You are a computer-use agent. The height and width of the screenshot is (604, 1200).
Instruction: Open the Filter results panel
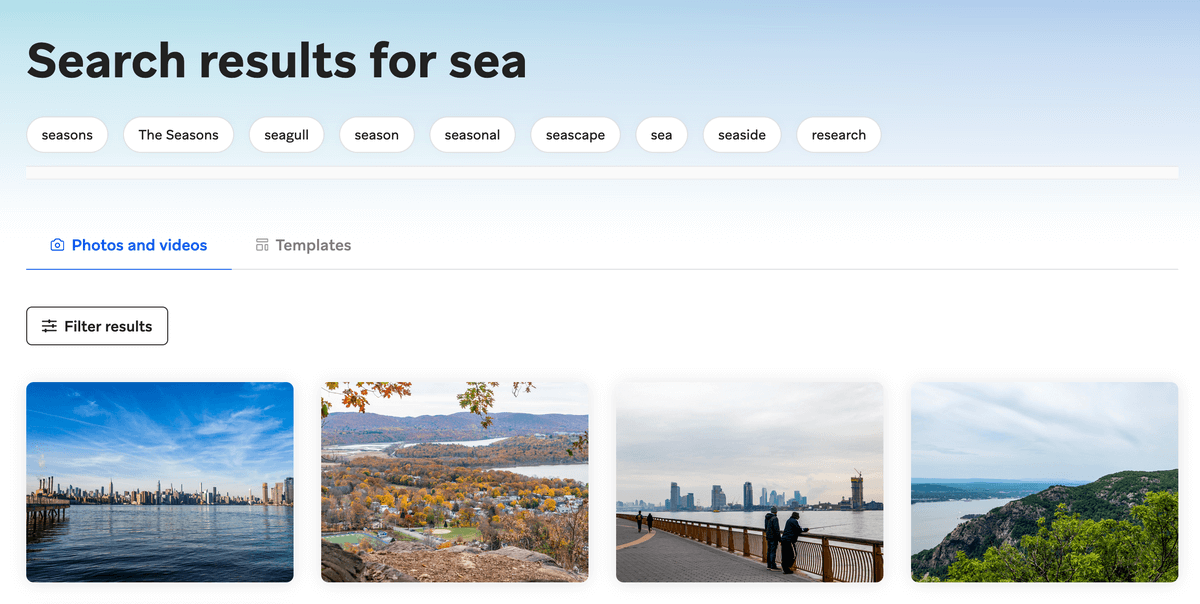(97, 326)
